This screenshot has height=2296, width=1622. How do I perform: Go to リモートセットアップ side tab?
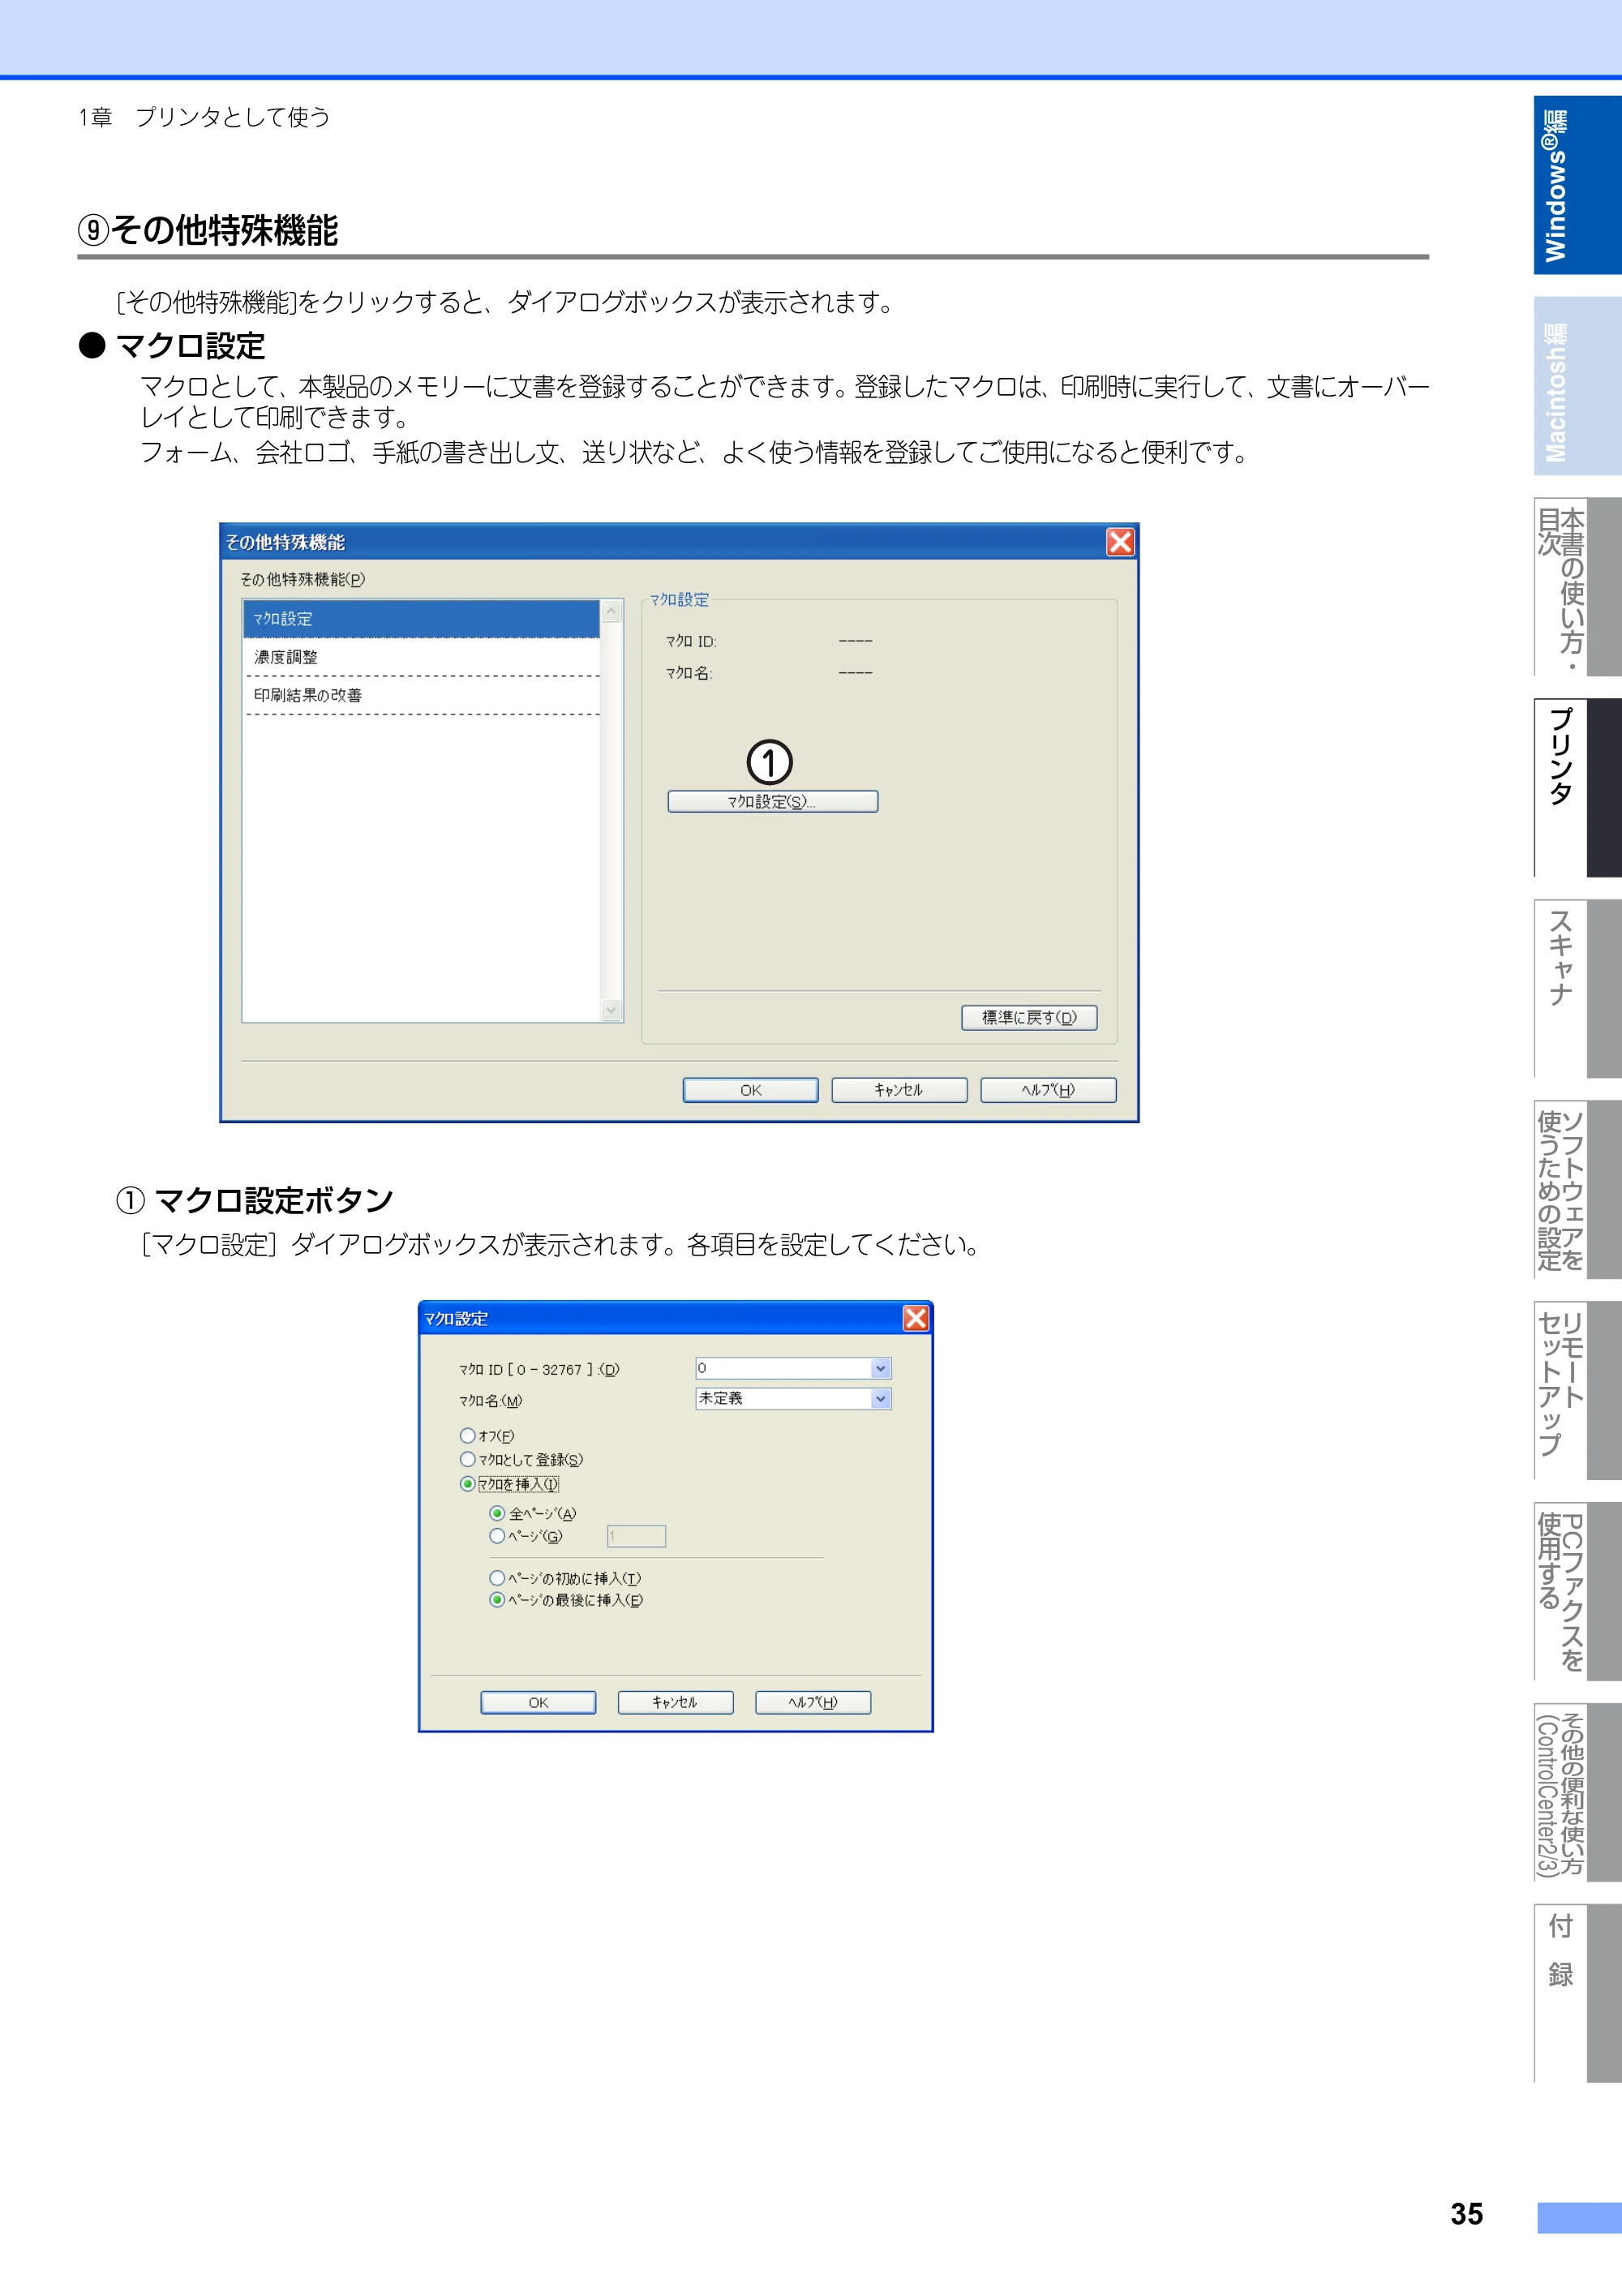1577,1391
